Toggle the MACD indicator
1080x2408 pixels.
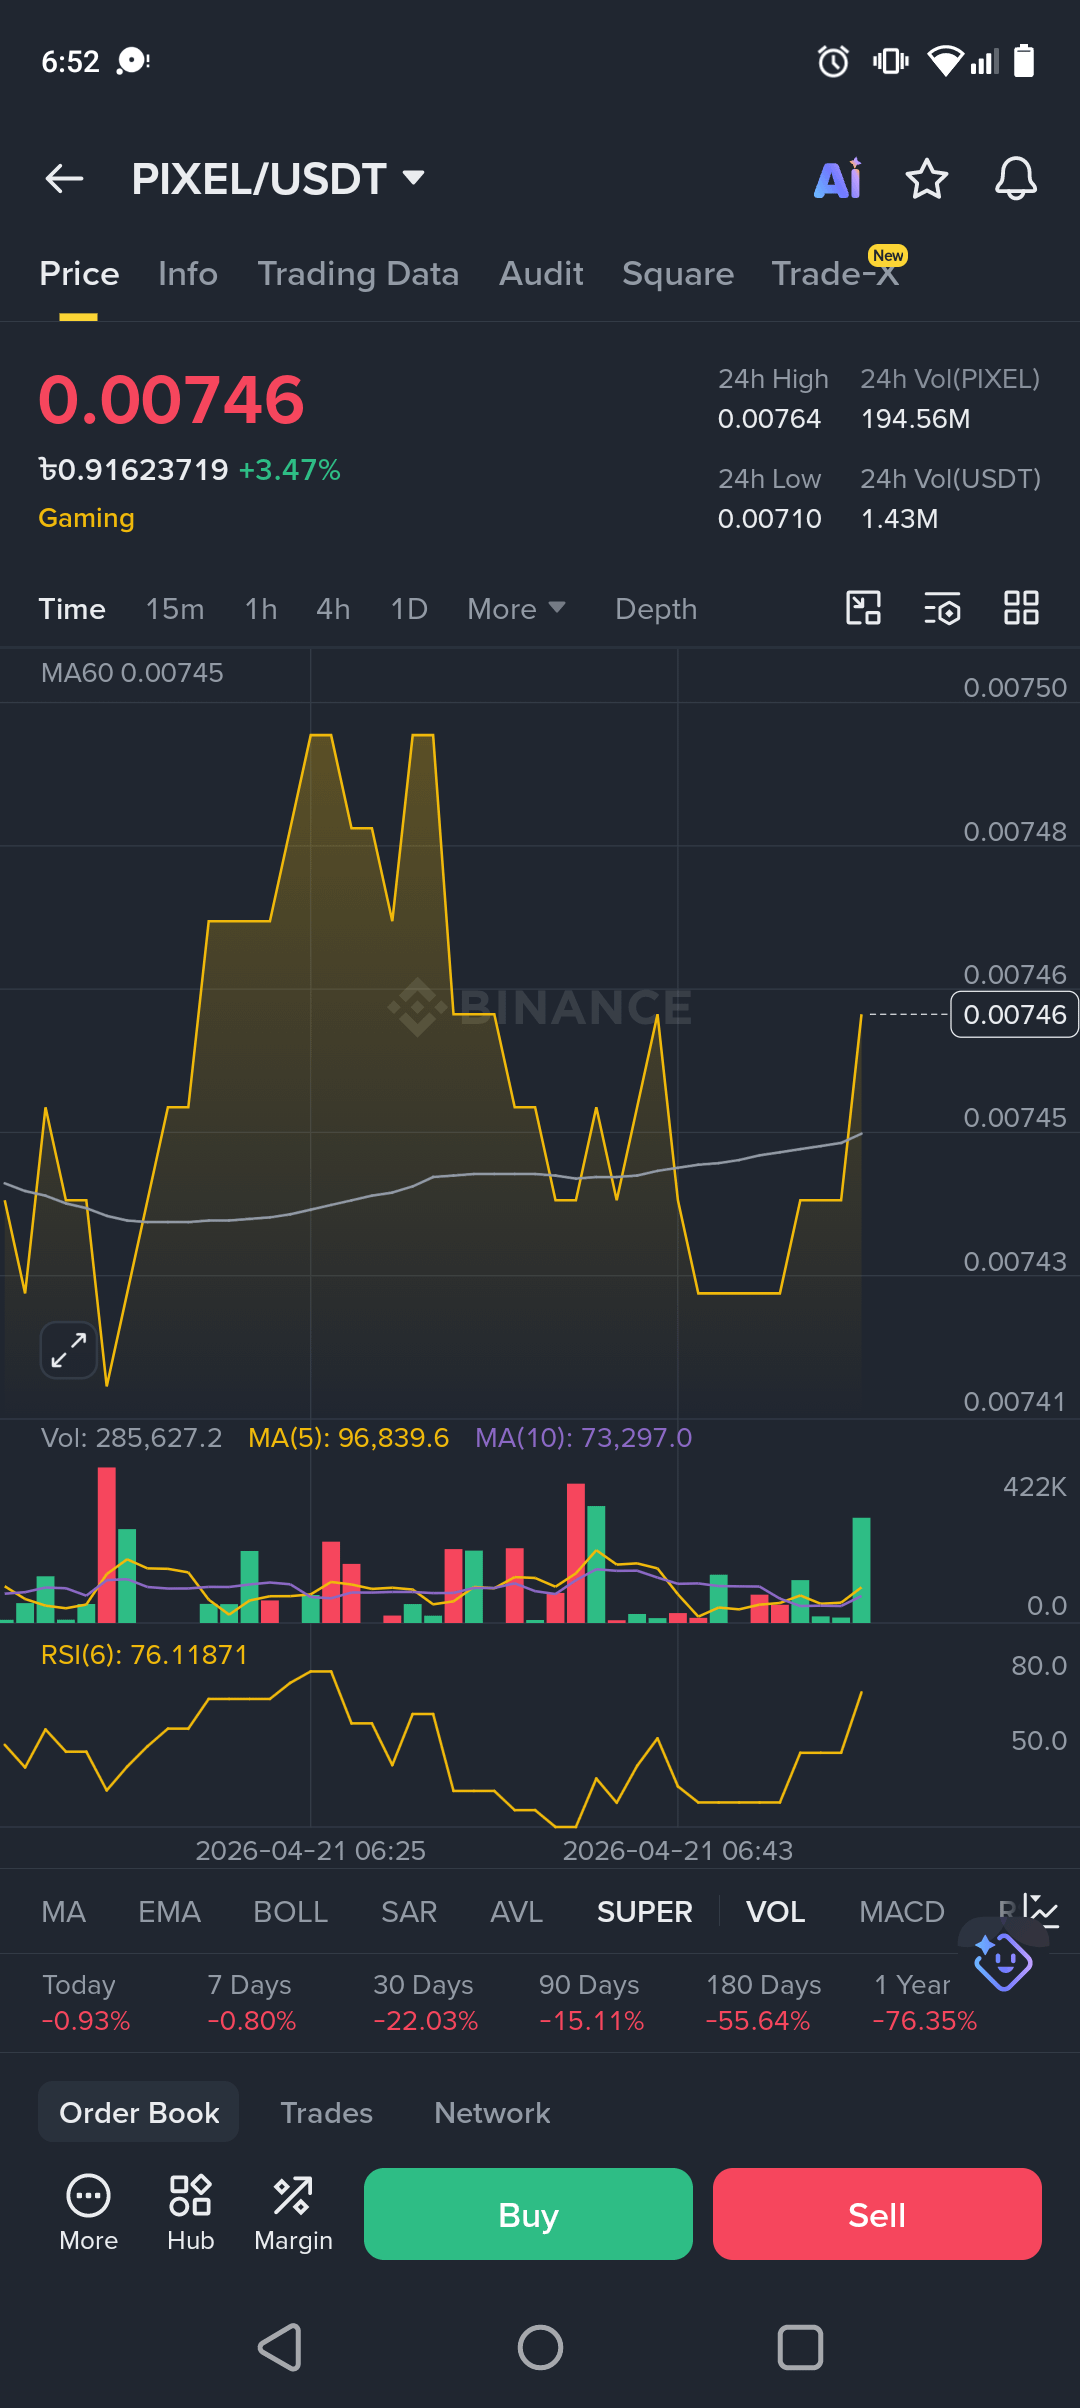902,1911
